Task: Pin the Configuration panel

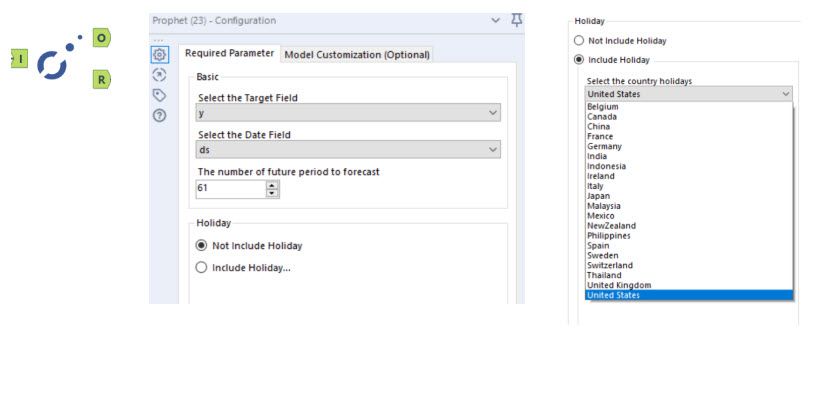Action: click(516, 20)
